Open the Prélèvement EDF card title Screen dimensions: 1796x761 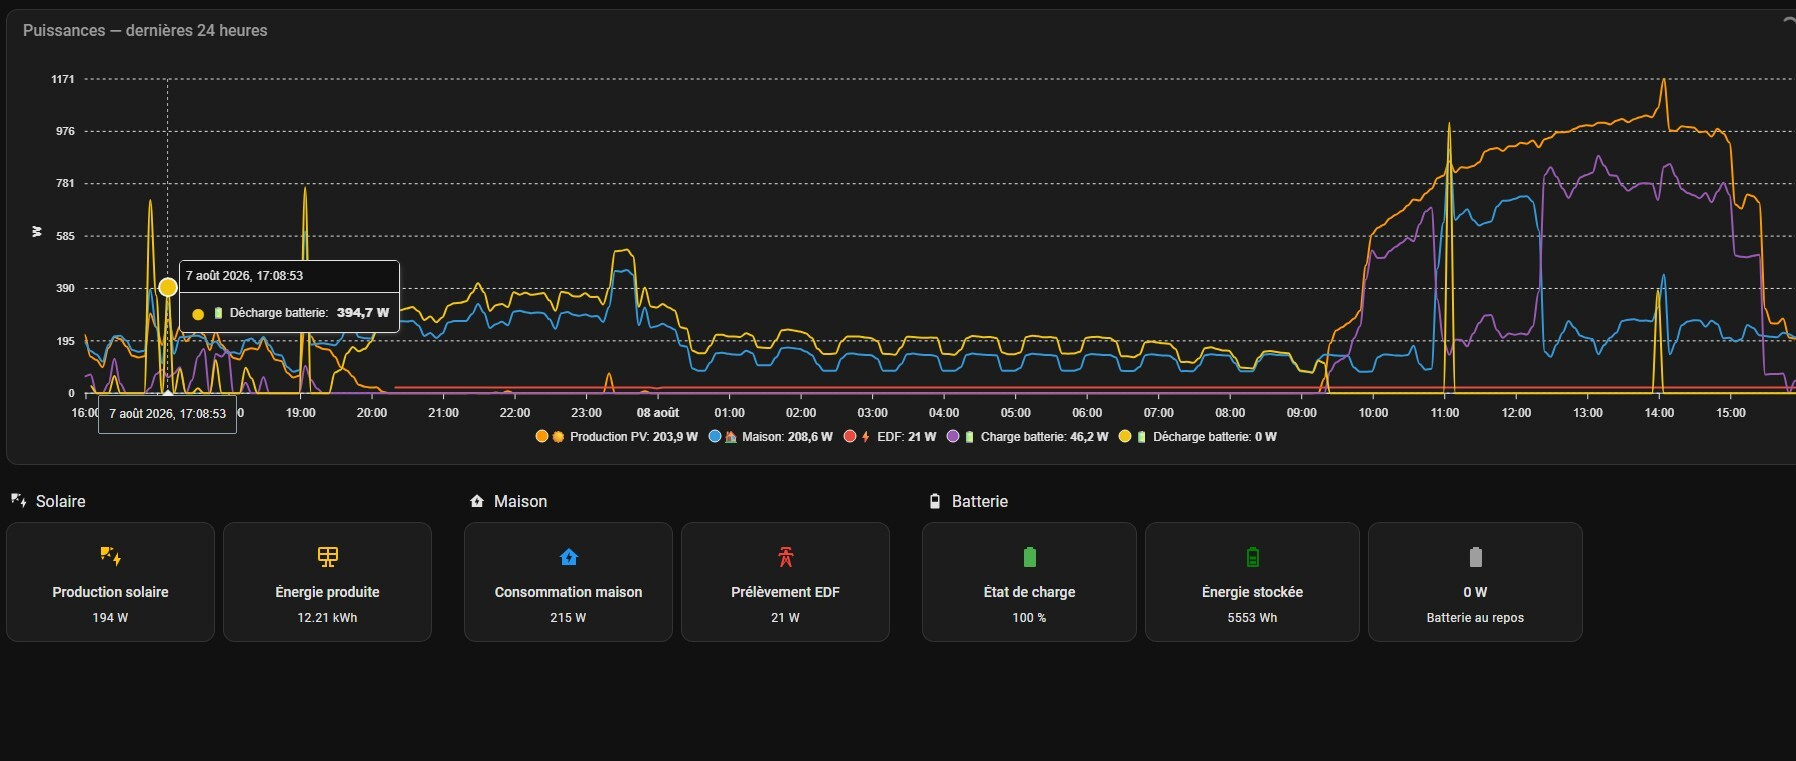(x=785, y=592)
